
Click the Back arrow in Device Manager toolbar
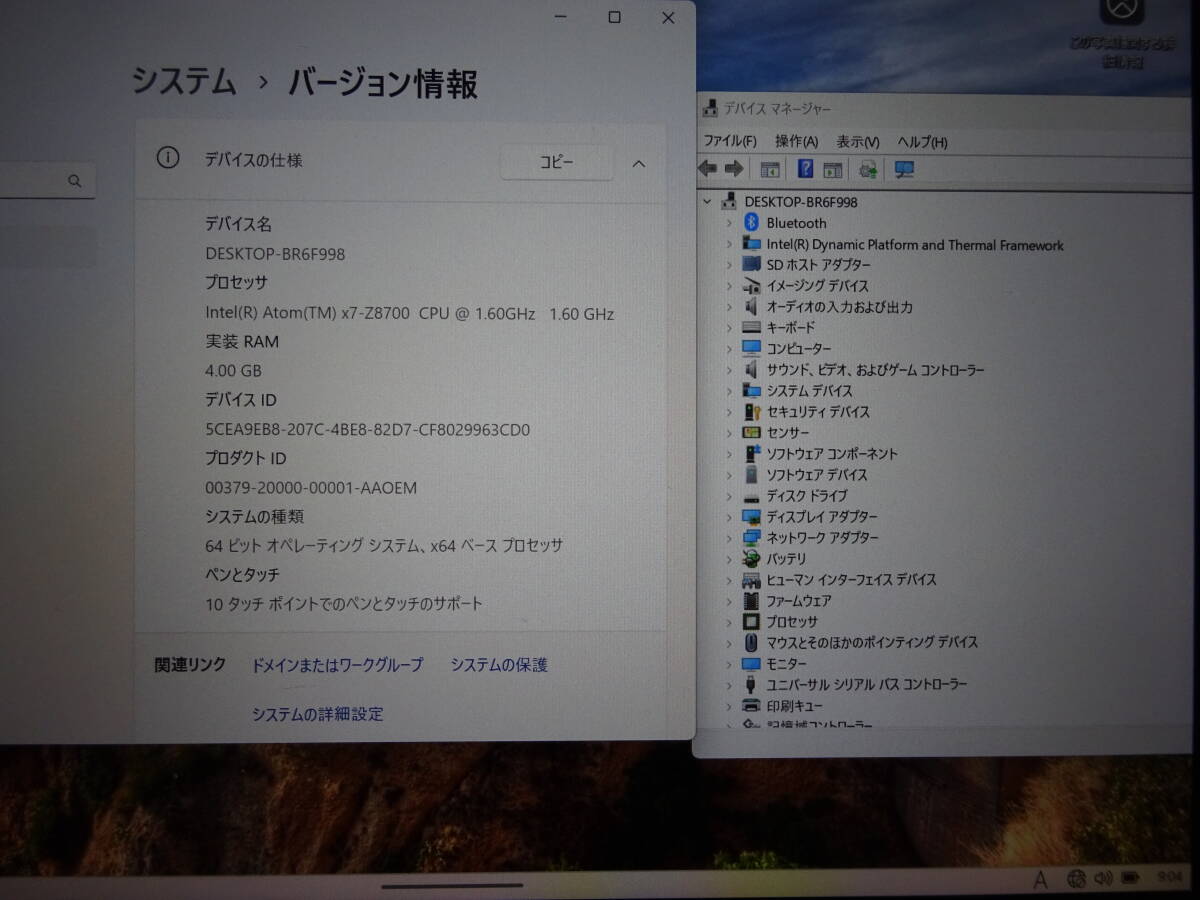tap(708, 169)
